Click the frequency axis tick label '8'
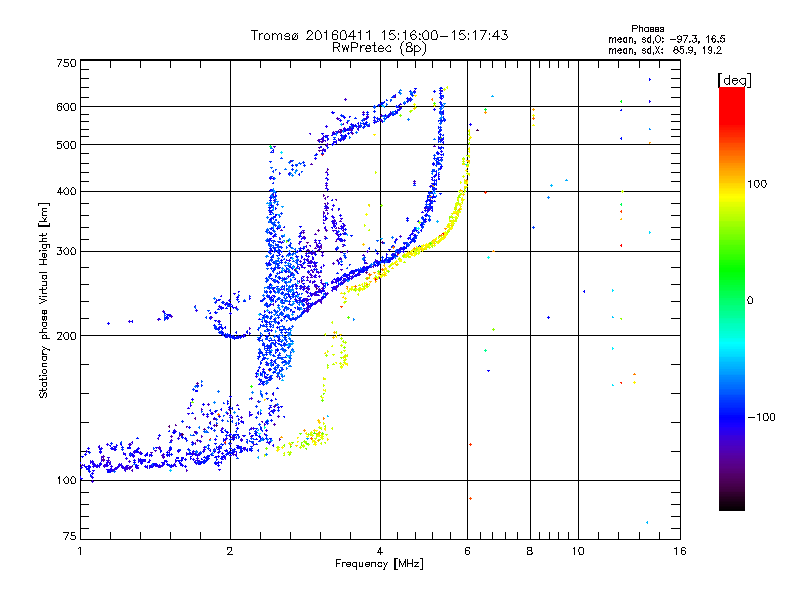 (x=530, y=551)
